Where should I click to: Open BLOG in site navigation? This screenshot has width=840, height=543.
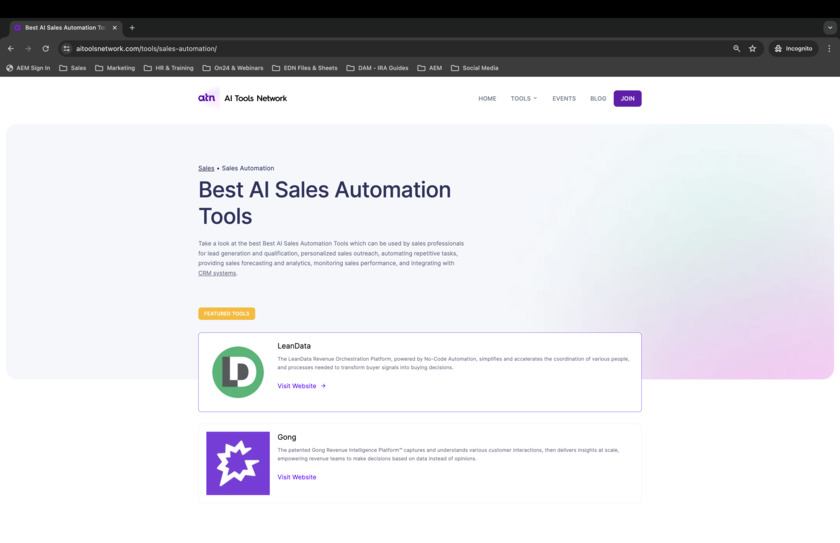pyautogui.click(x=598, y=99)
